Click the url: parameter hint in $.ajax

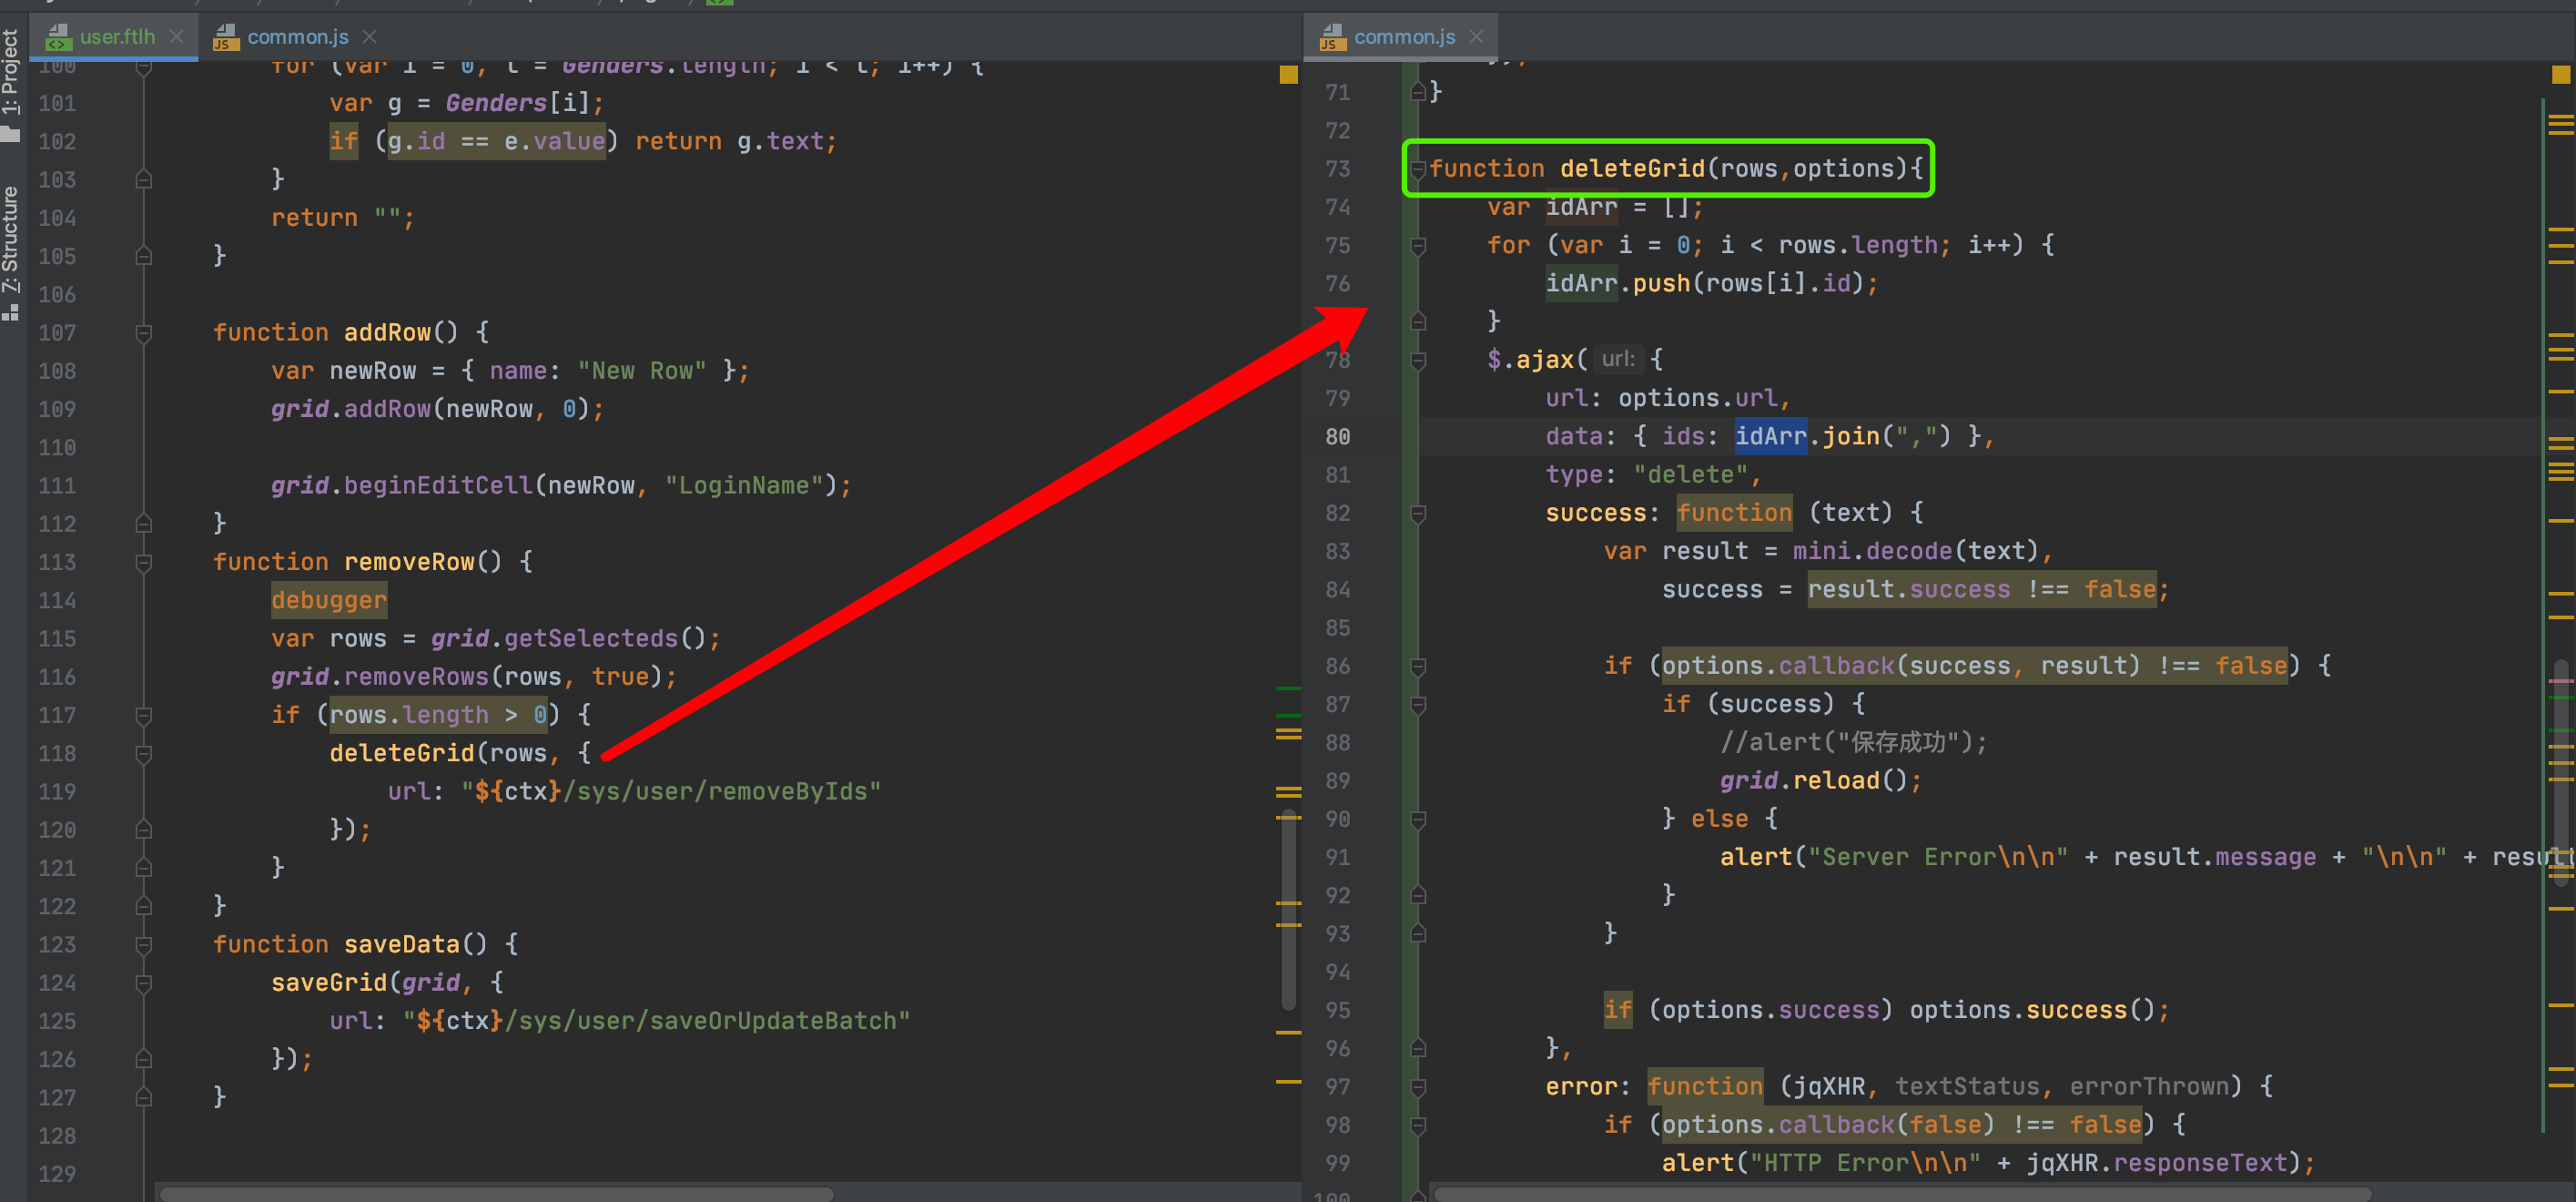click(1617, 359)
